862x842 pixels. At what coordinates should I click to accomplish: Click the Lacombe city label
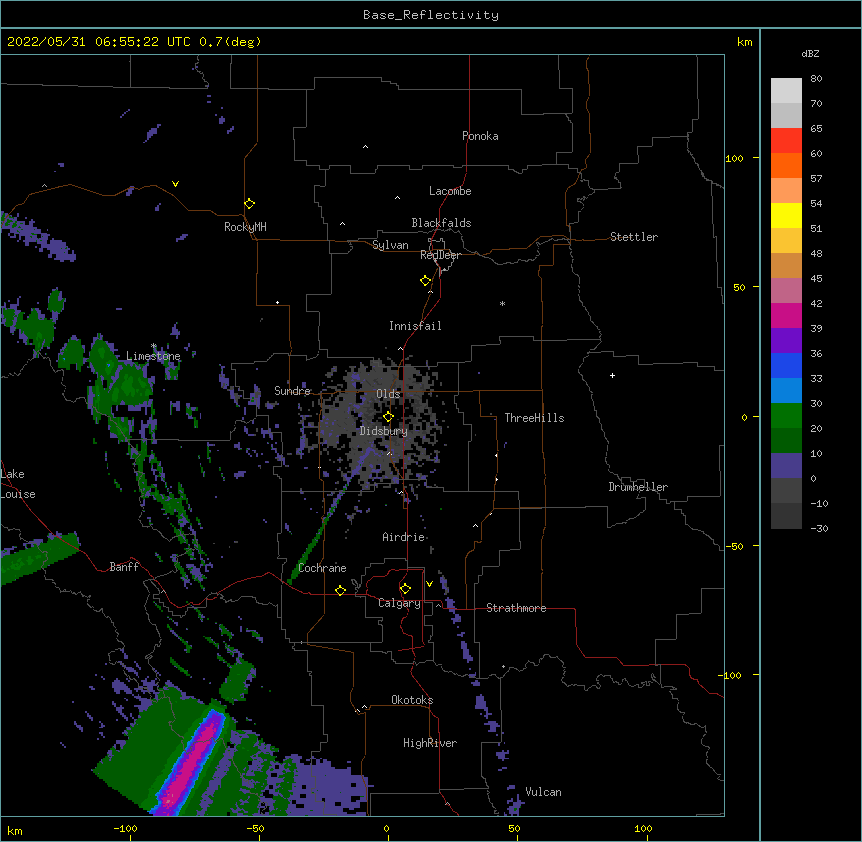point(450,191)
